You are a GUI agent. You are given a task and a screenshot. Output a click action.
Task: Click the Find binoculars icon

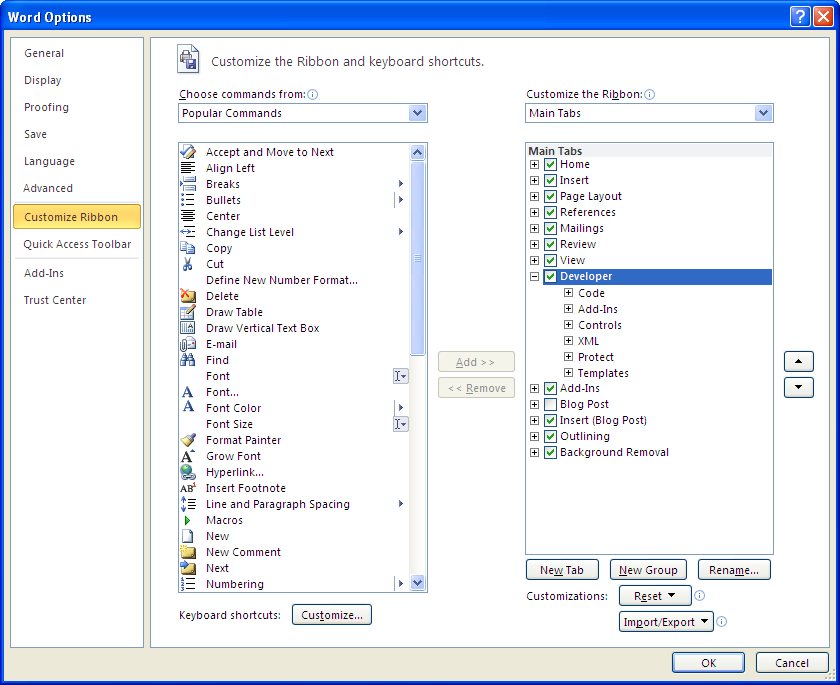coord(188,359)
